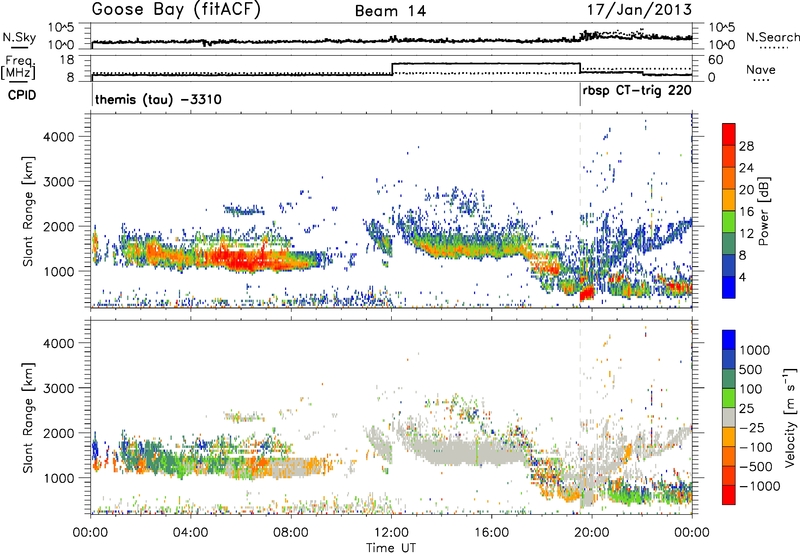Click the 'N.Search' legend label
Image resolution: width=800 pixels, height=554 pixels.
click(x=772, y=37)
